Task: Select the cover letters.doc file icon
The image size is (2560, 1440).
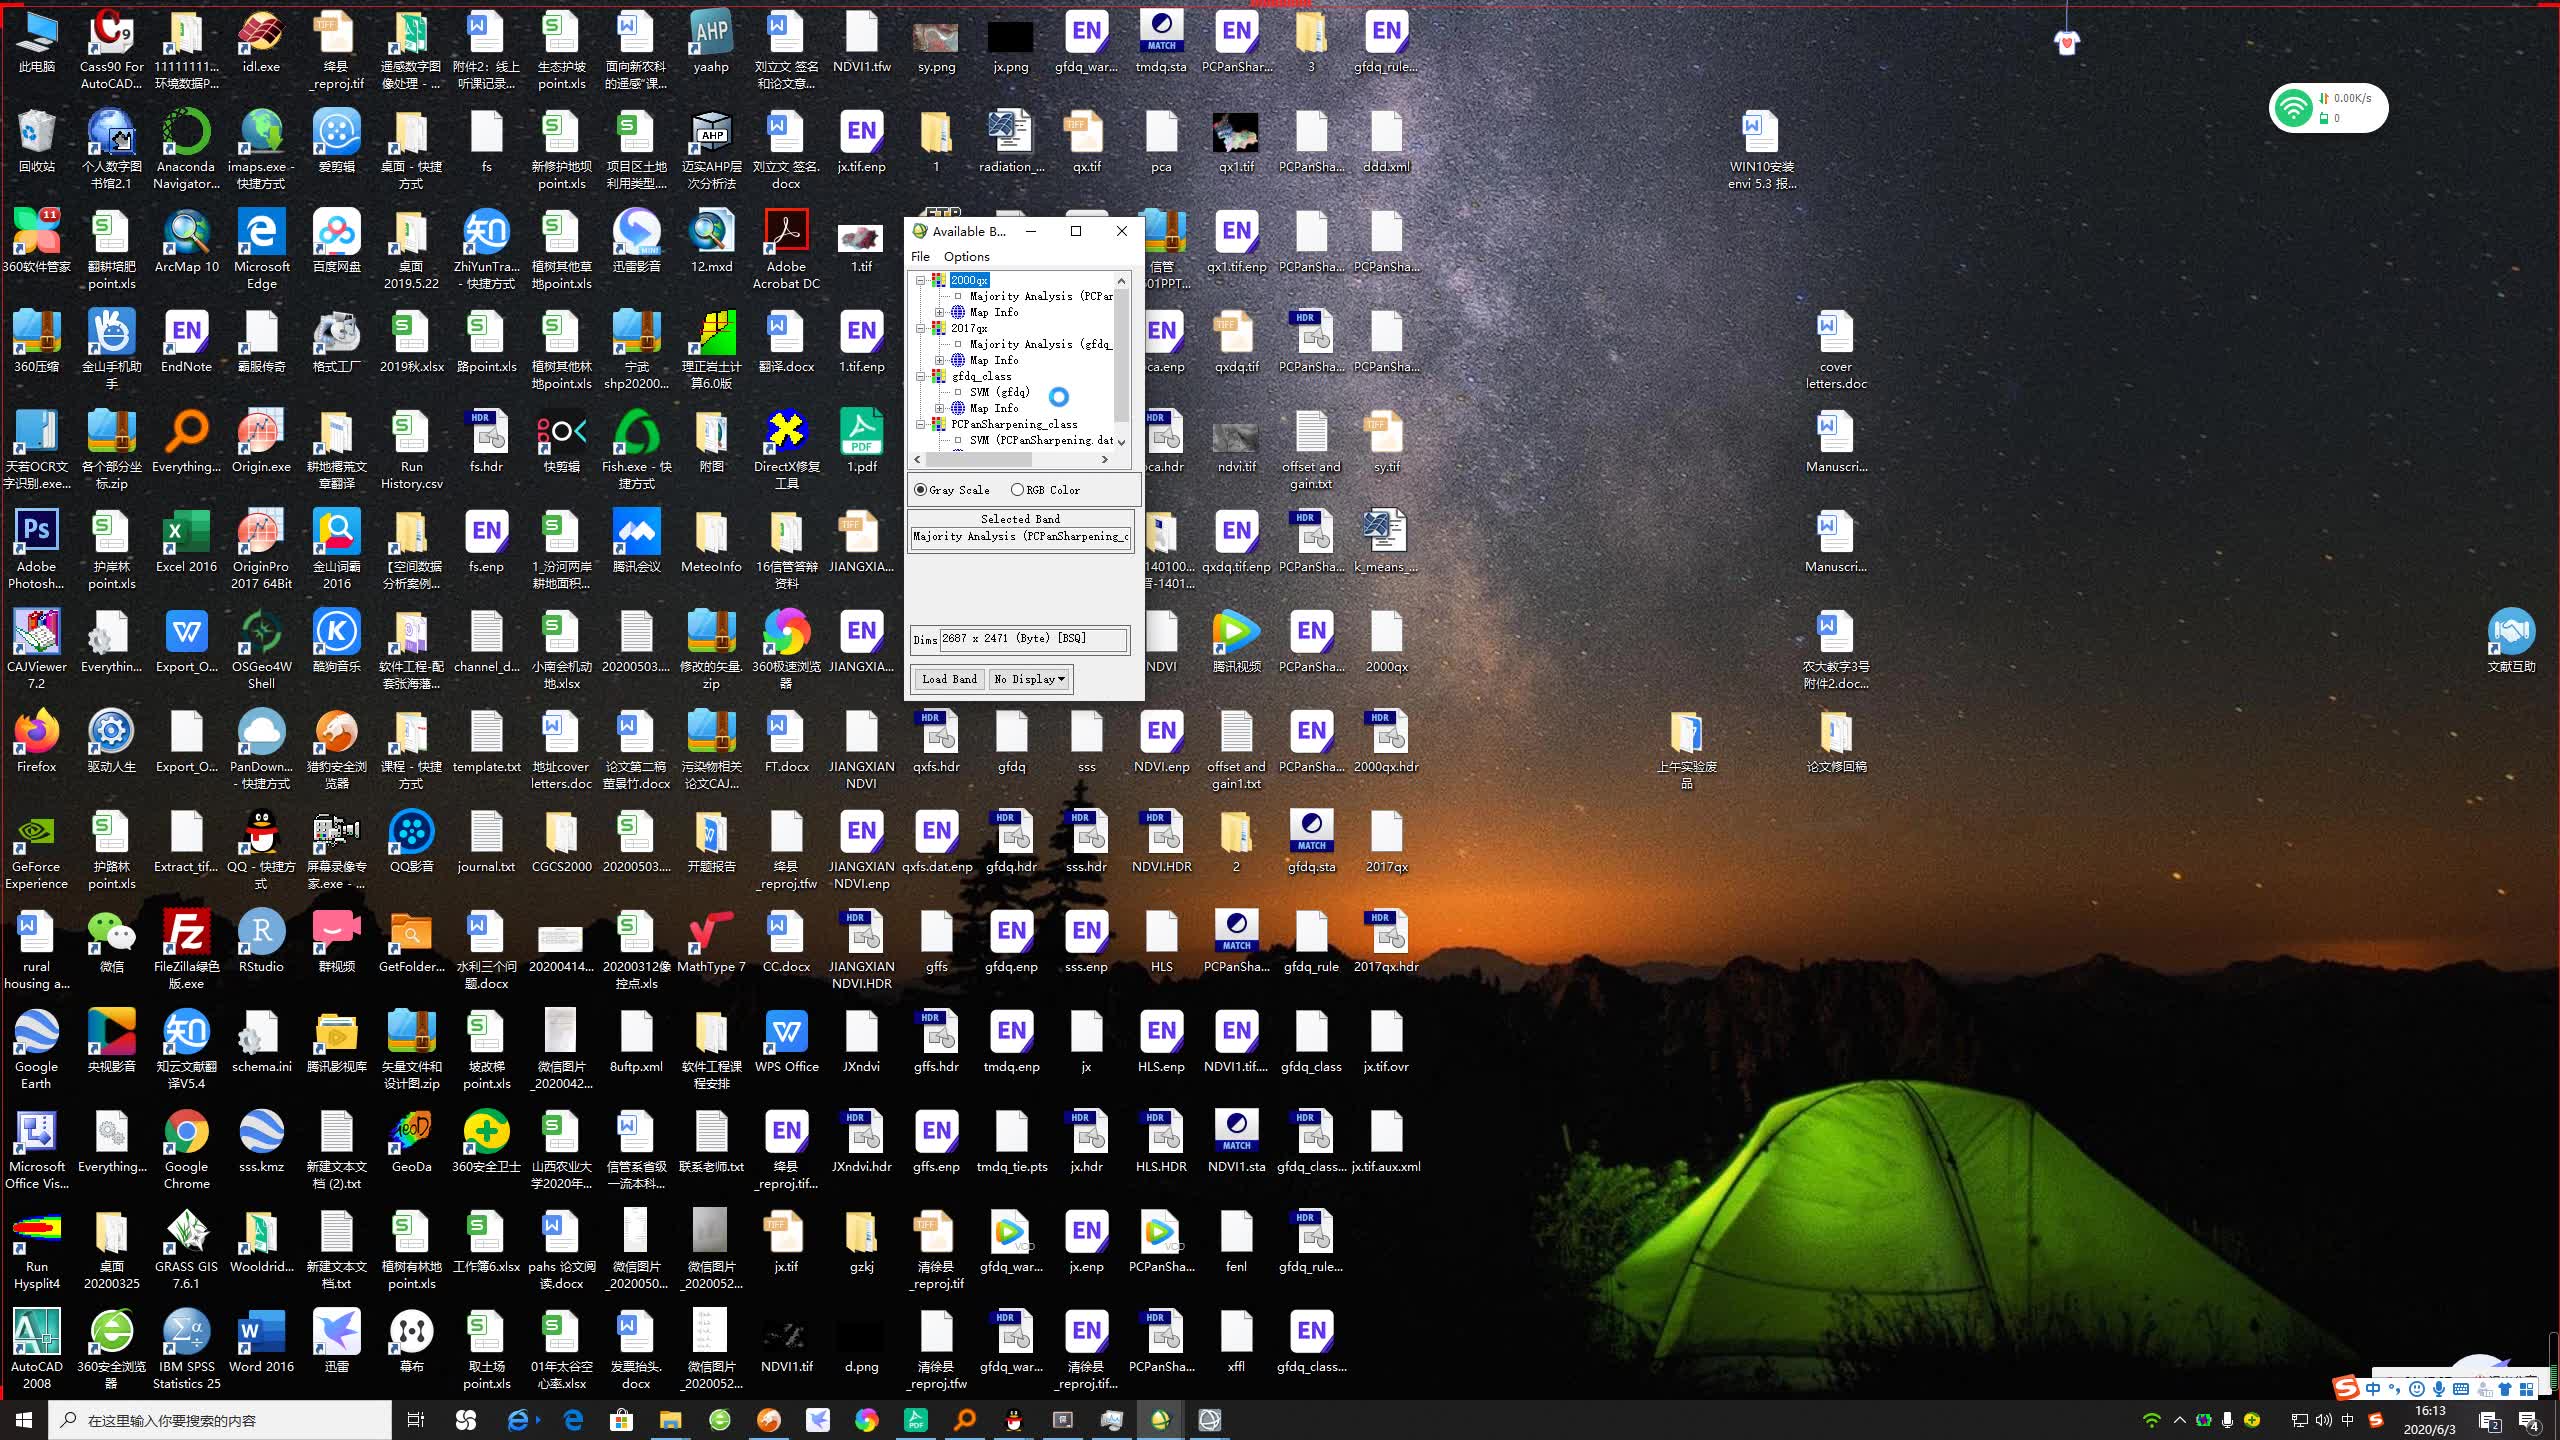Action: click(x=1836, y=350)
